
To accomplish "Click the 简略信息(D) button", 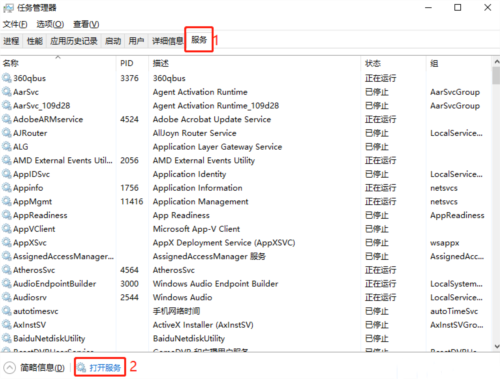I will [42, 368].
